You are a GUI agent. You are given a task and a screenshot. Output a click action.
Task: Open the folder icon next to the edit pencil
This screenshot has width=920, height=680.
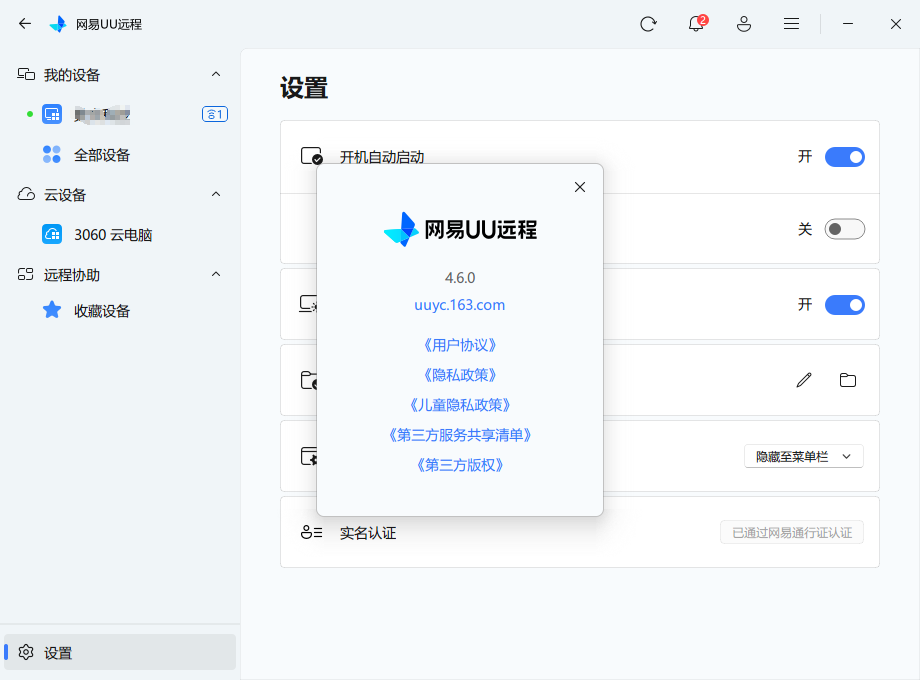pyautogui.click(x=848, y=380)
